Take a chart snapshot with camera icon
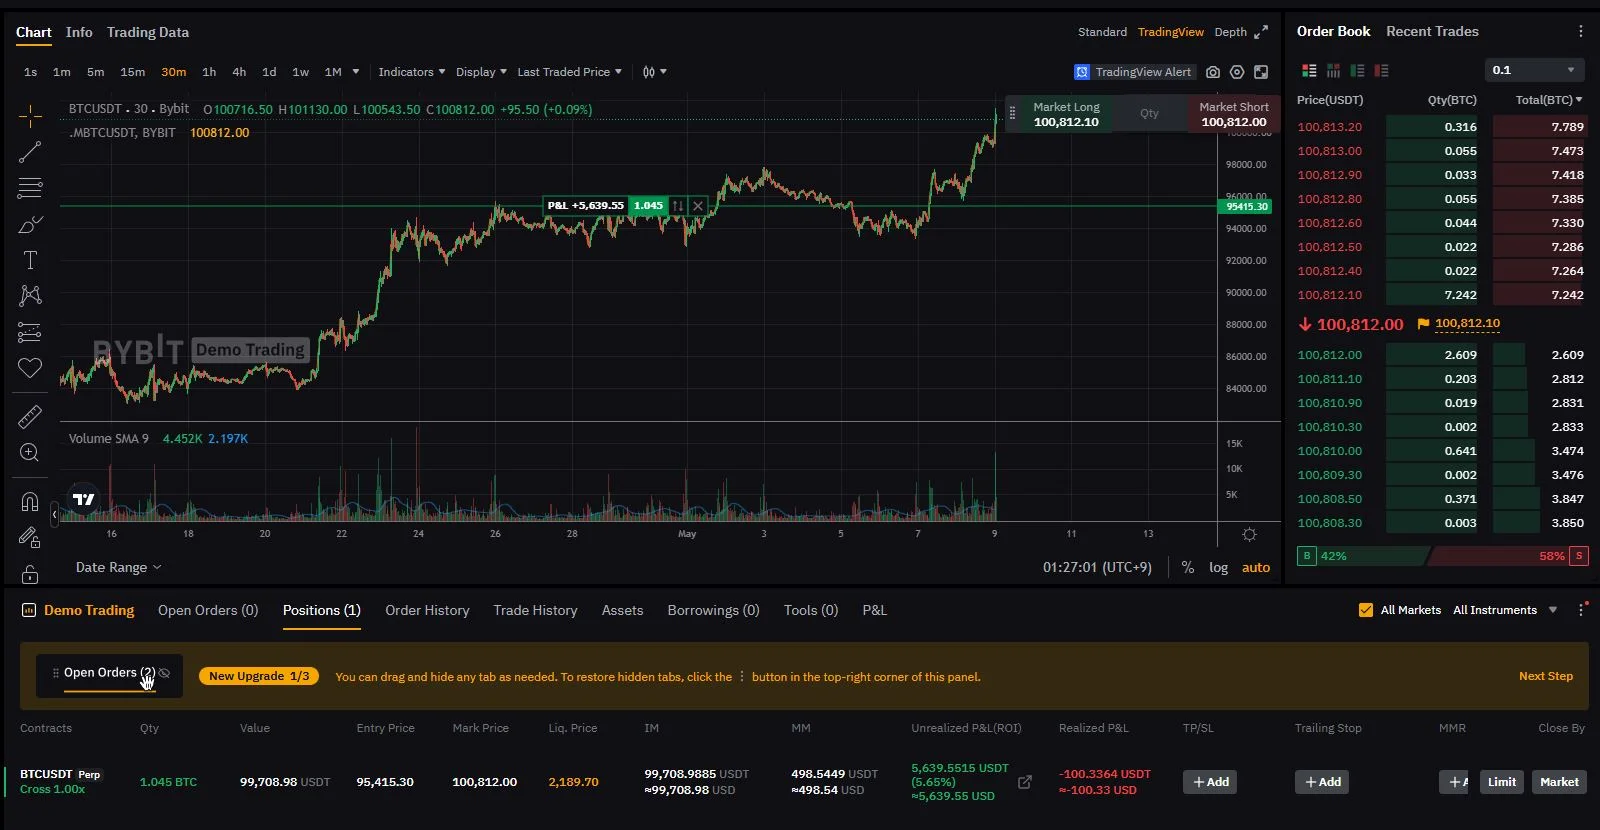This screenshot has height=830, width=1600. tap(1213, 72)
